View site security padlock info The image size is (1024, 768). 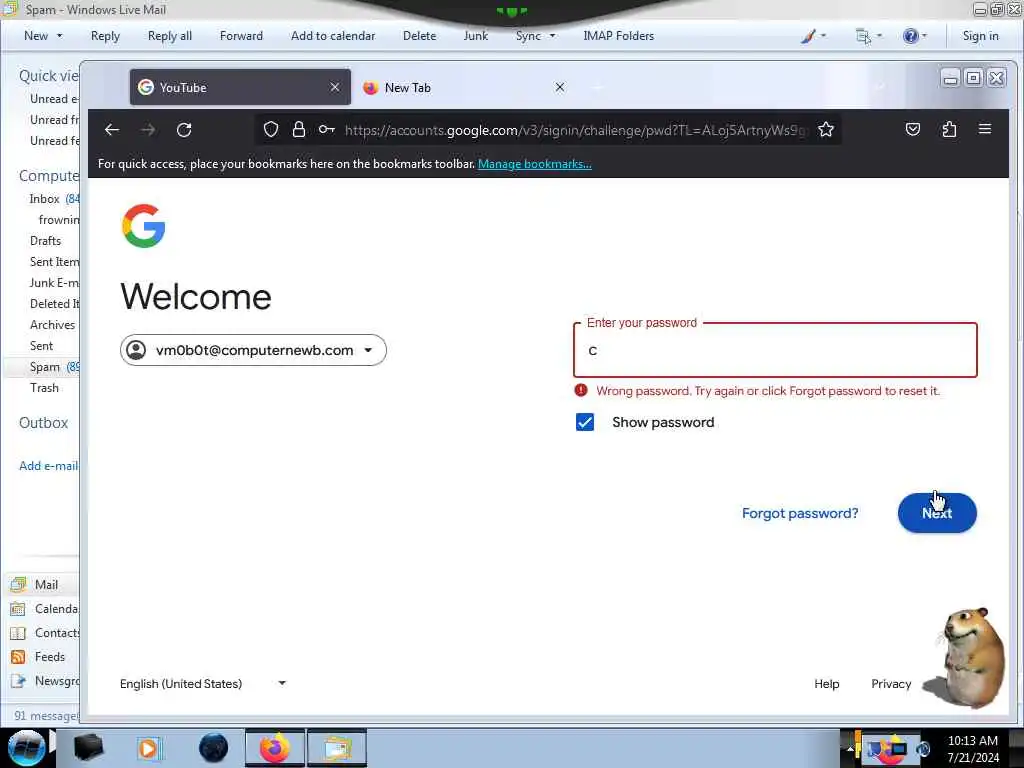[x=298, y=130]
